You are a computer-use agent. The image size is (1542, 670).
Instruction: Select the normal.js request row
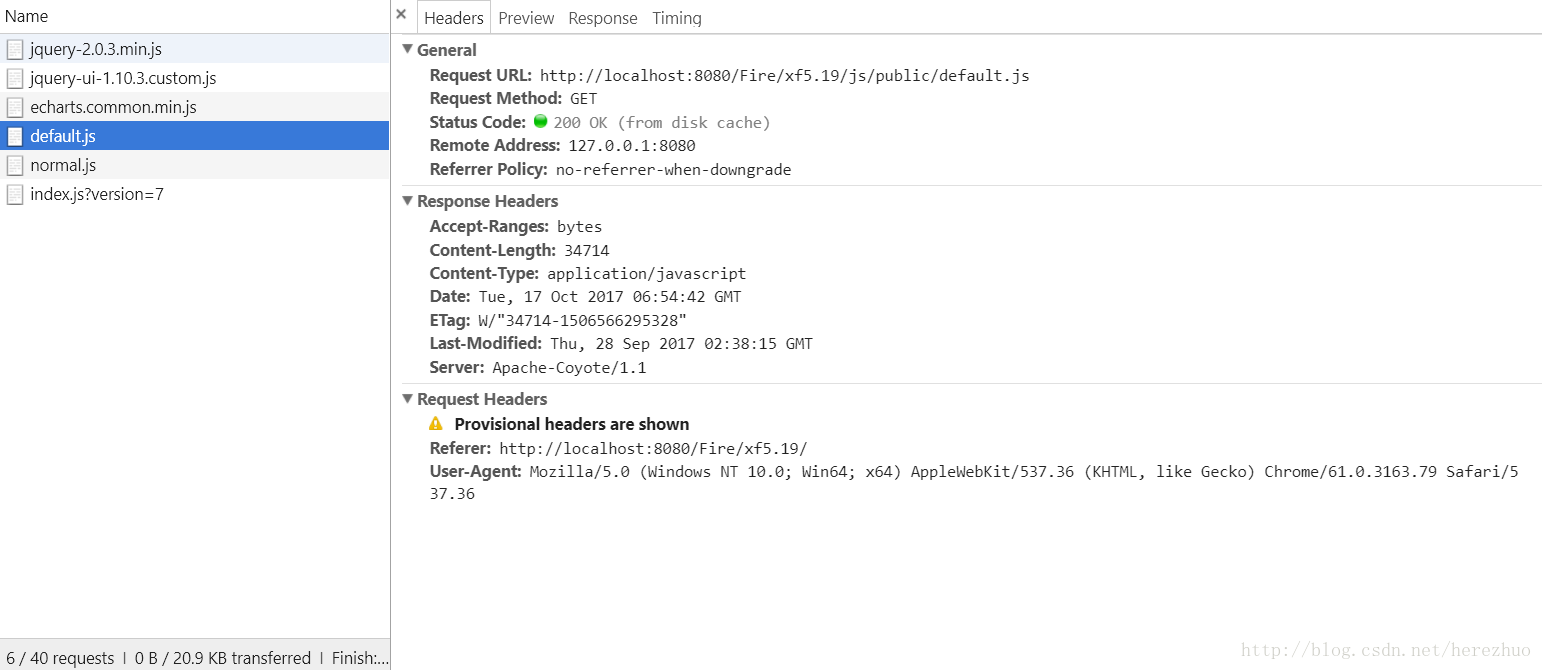point(195,165)
